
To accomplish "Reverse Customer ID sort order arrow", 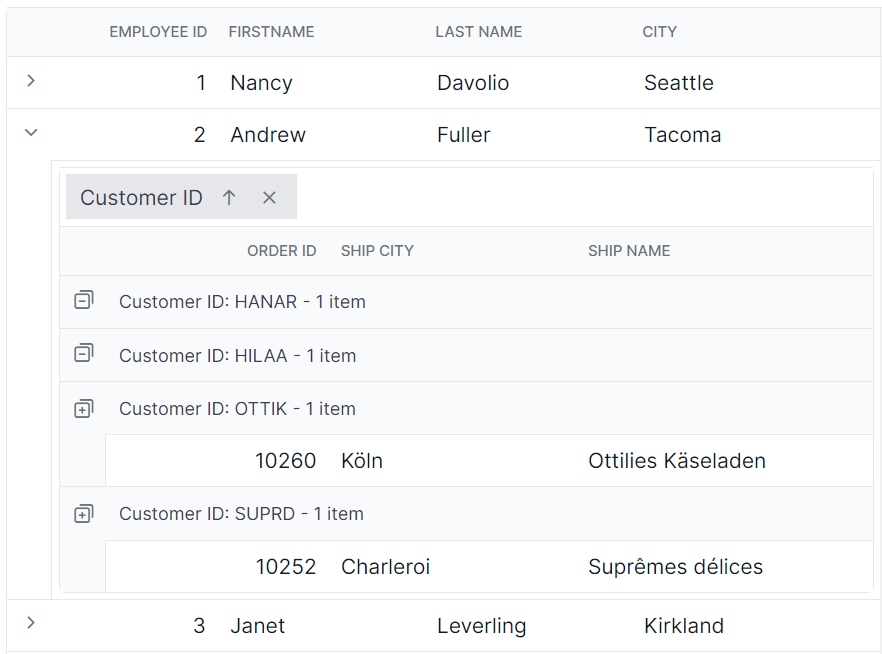I will coord(229,197).
